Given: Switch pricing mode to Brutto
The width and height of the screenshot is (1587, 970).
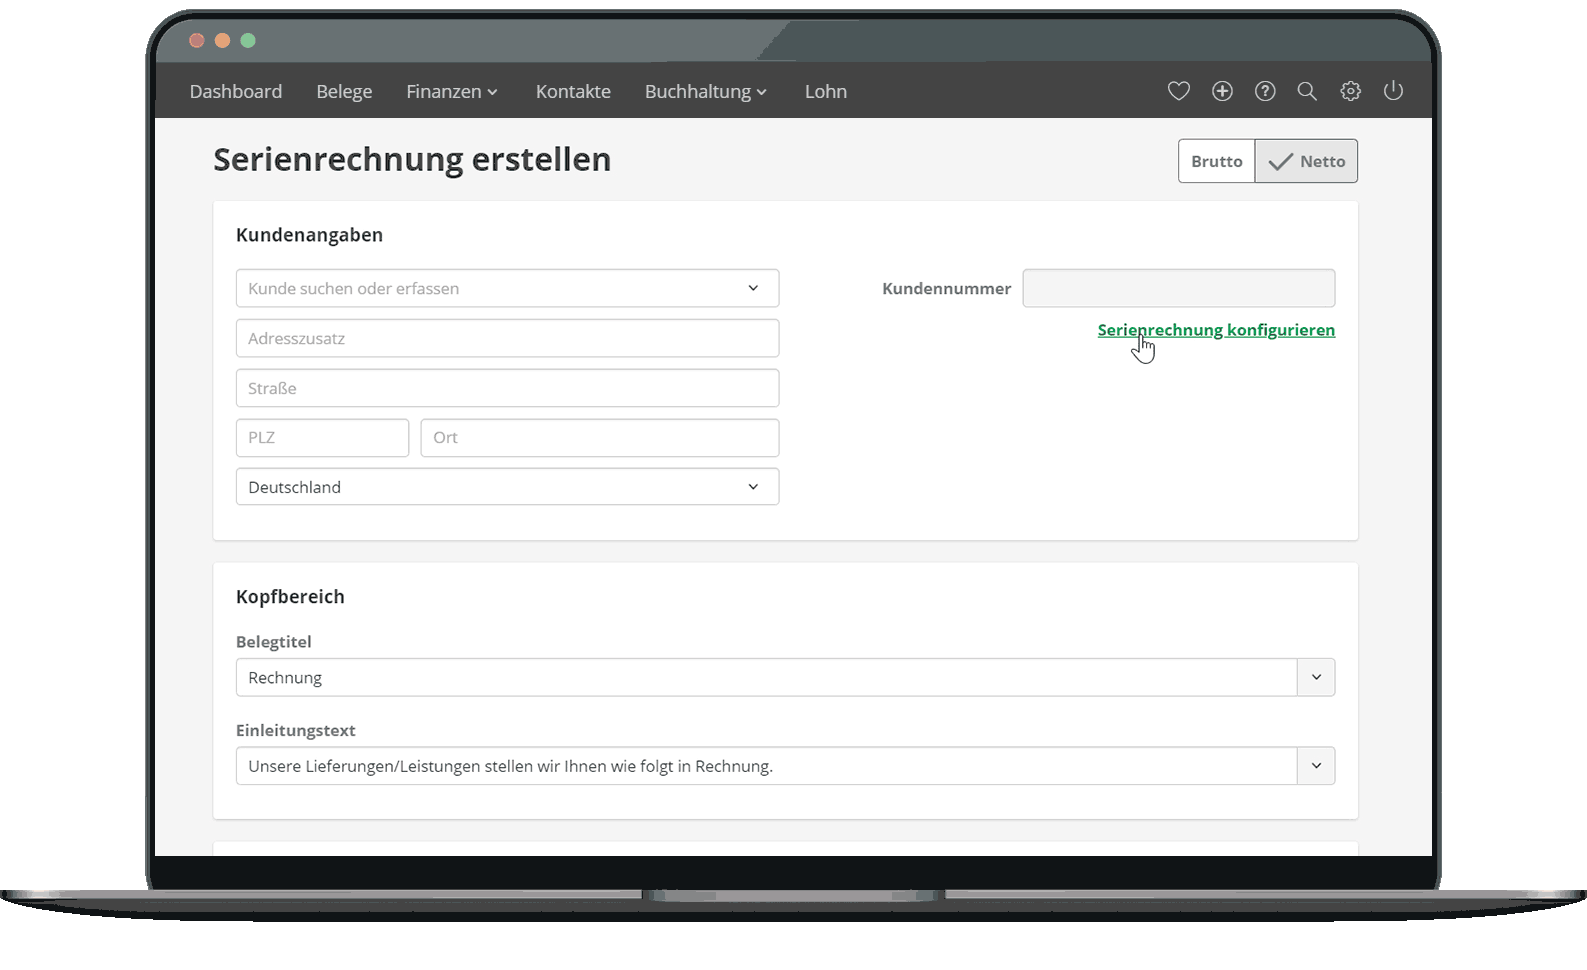Looking at the screenshot, I should point(1216,161).
